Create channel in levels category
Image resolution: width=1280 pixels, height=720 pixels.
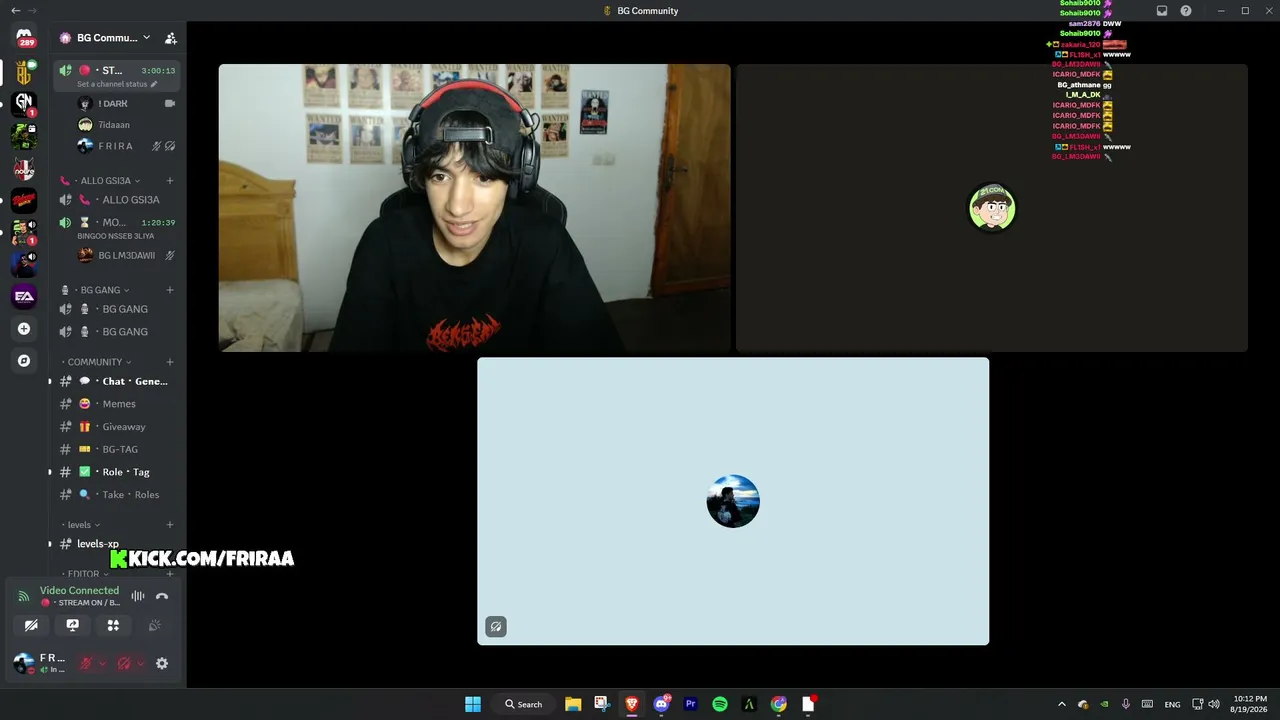coord(170,525)
